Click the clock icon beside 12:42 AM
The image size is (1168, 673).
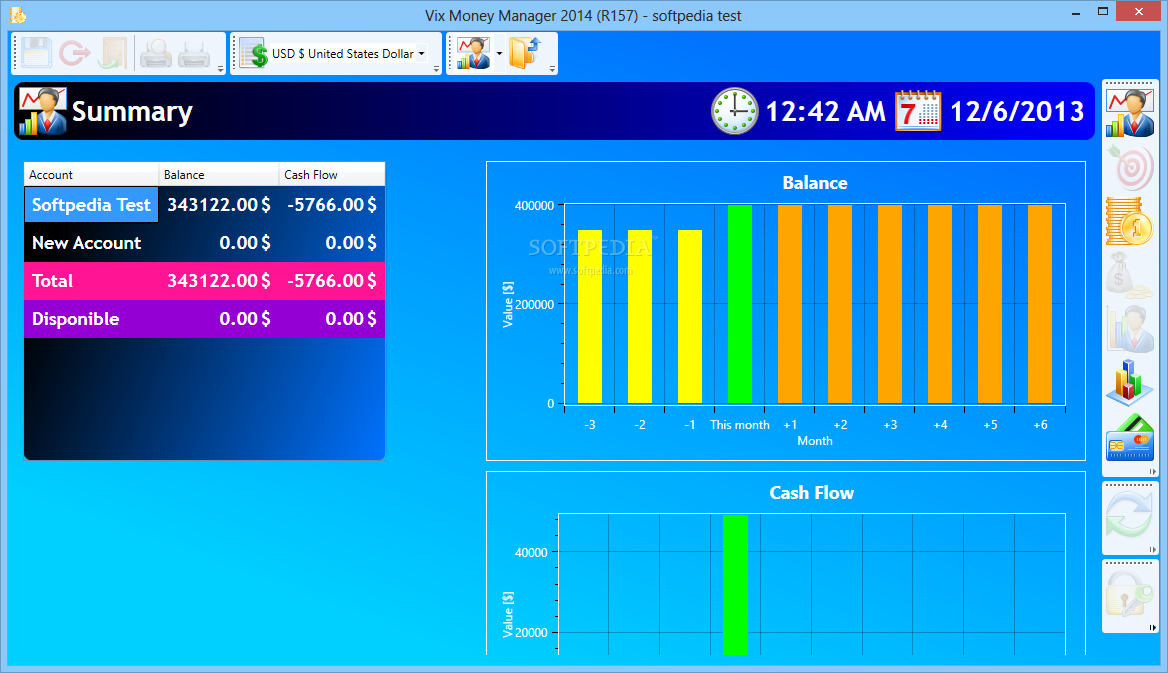click(734, 111)
